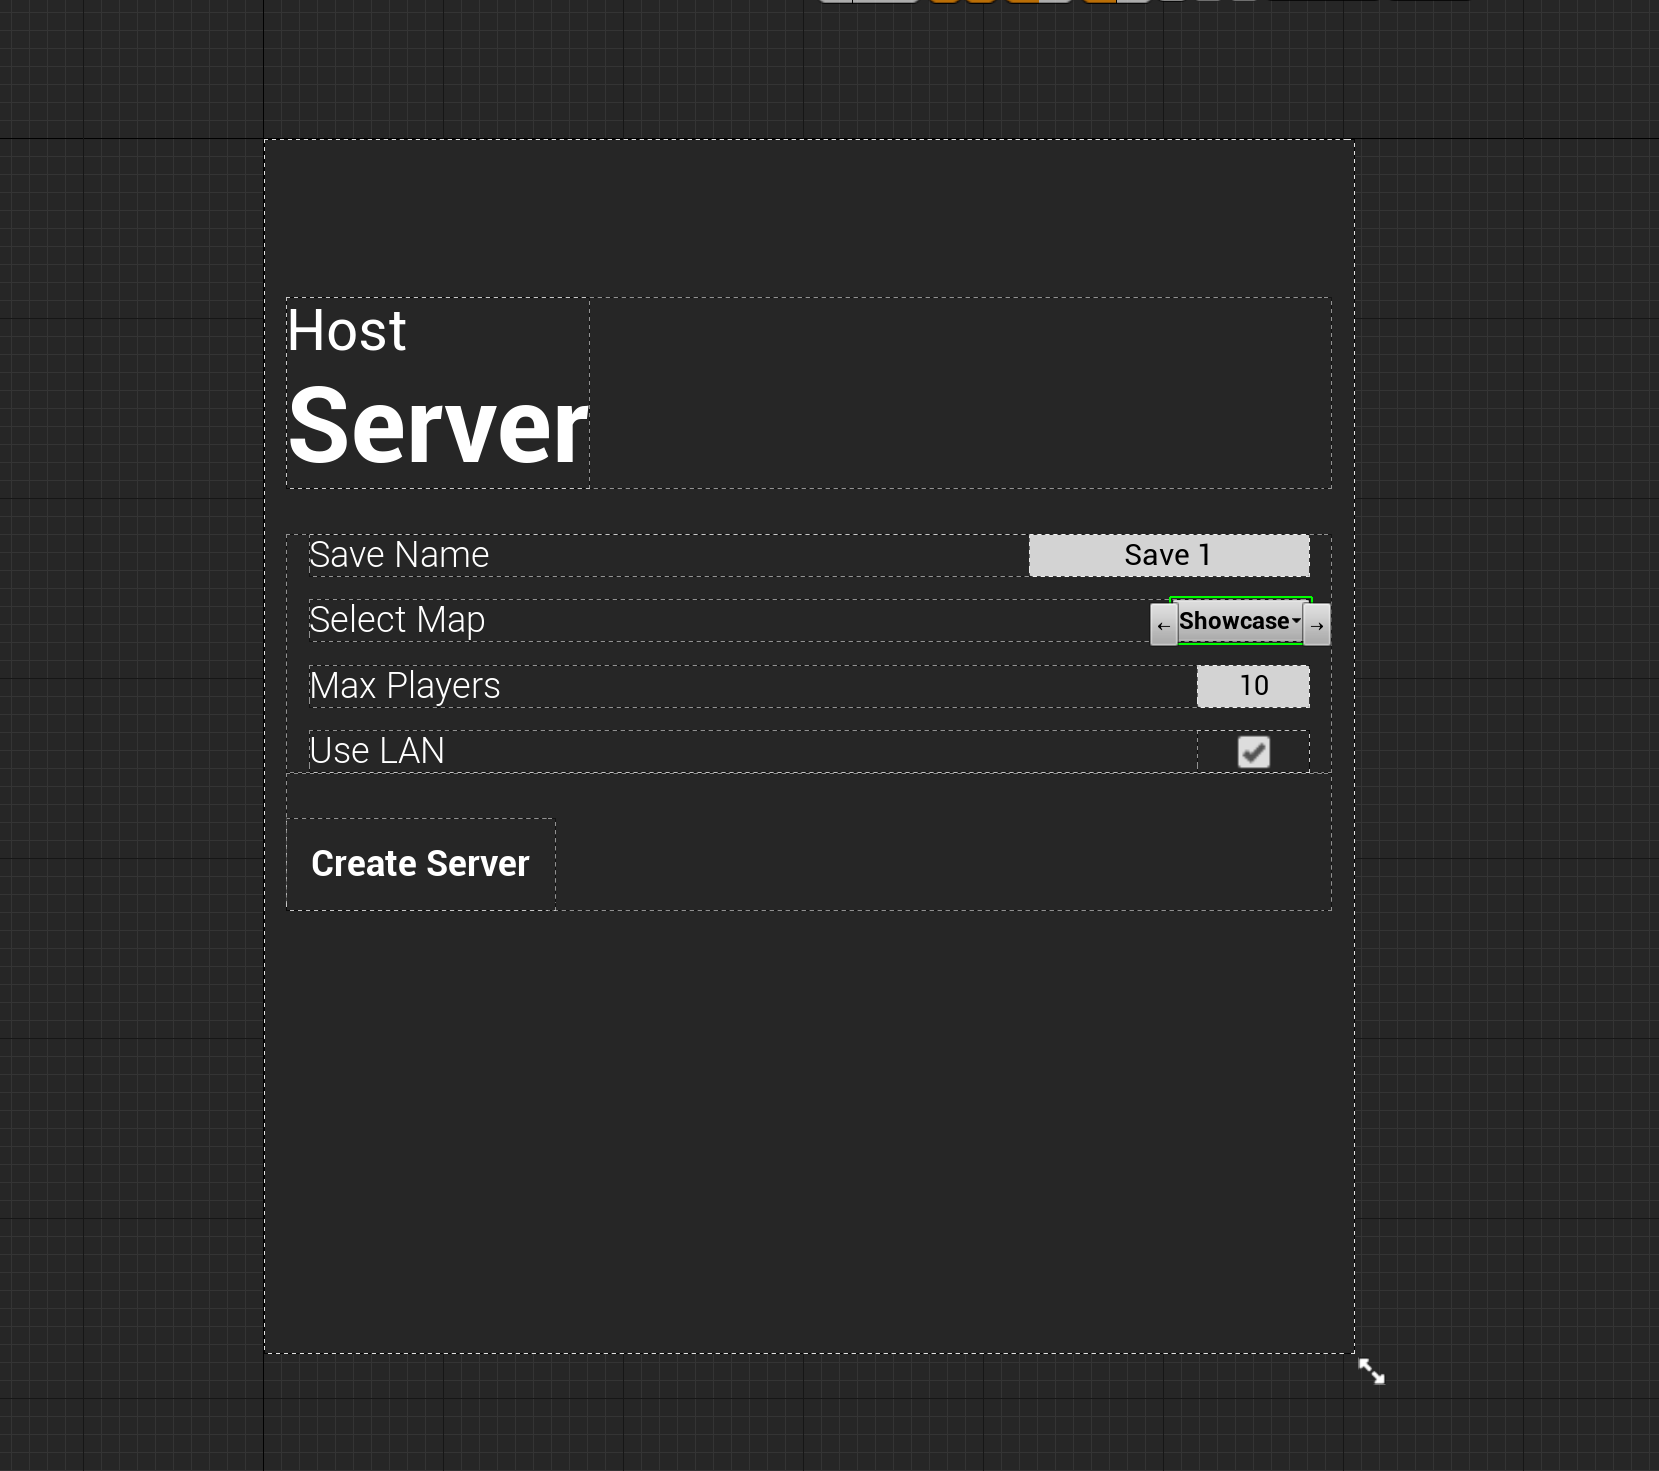
Task: Select the "Save Name" label
Action: pyautogui.click(x=399, y=555)
